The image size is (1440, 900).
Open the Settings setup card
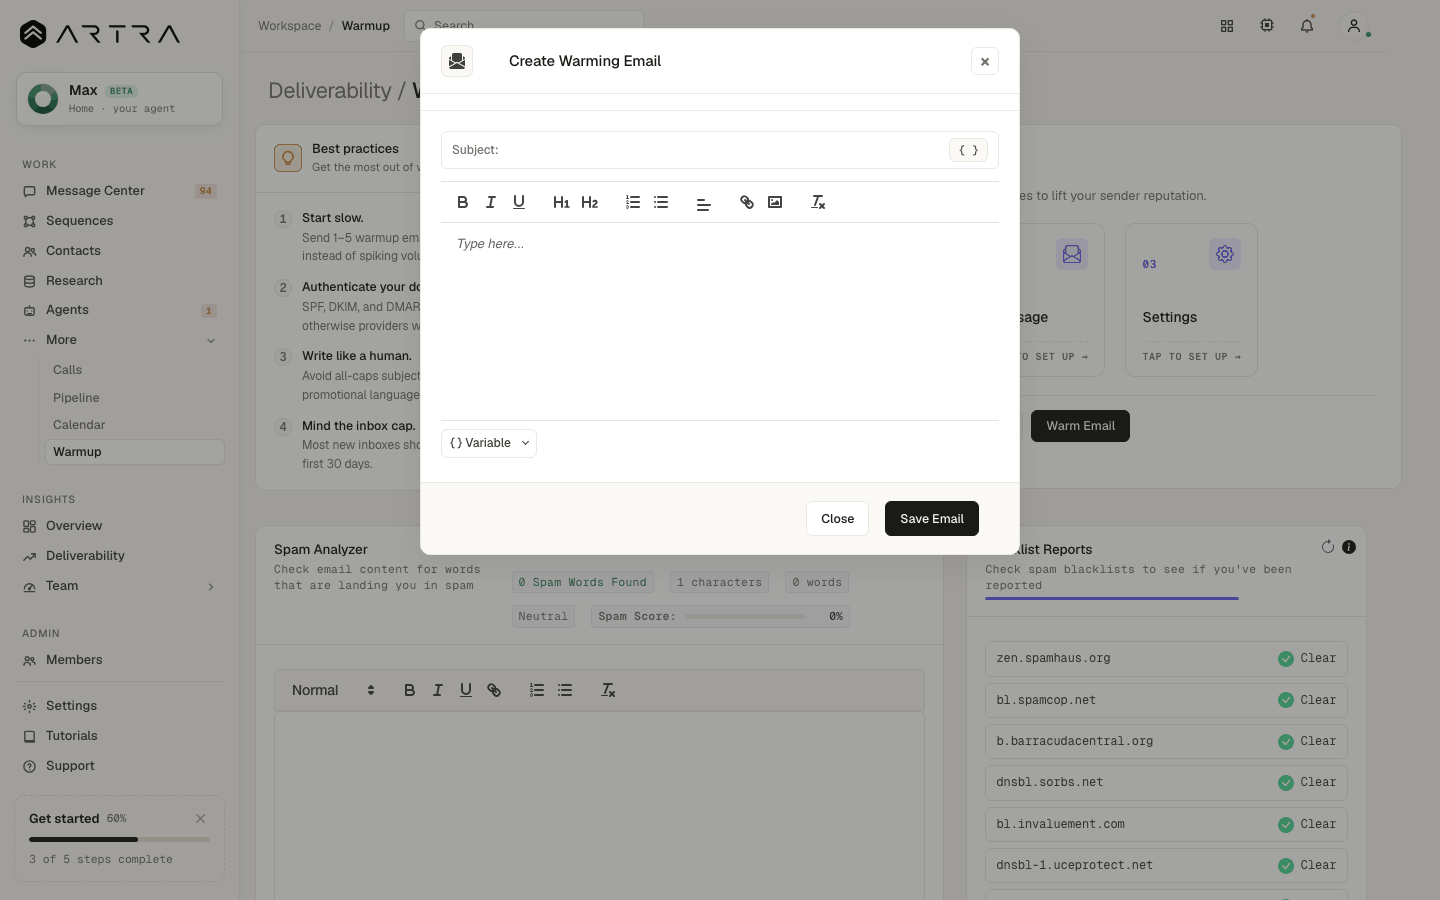1191,300
